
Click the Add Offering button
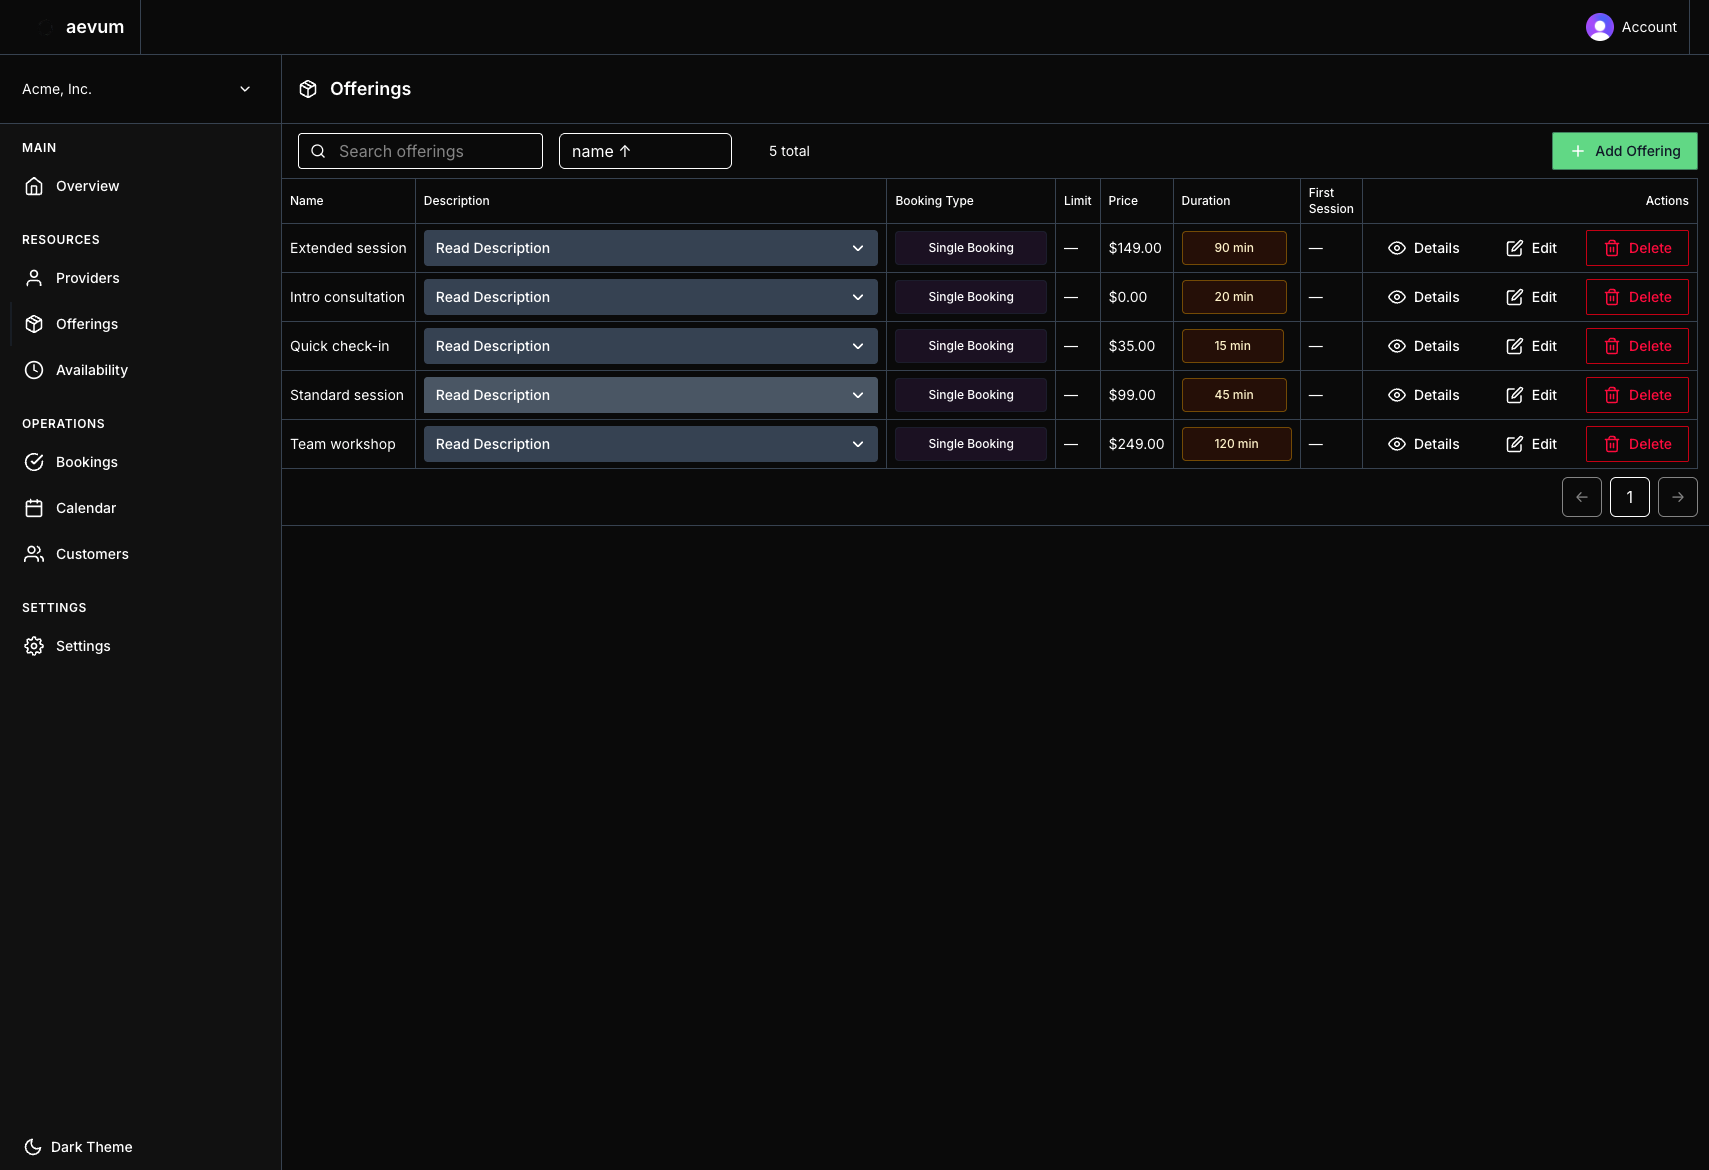click(x=1625, y=151)
